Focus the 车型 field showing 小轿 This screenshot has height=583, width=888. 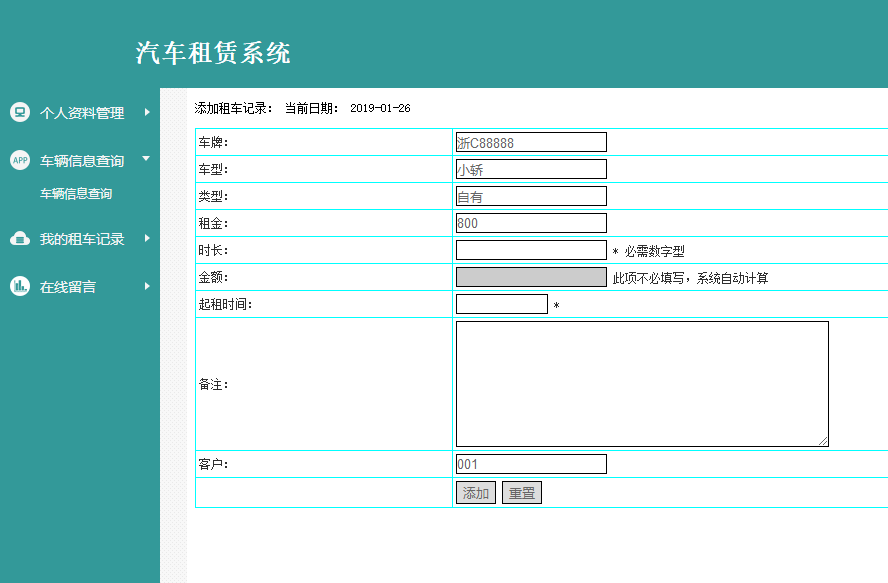pos(531,169)
